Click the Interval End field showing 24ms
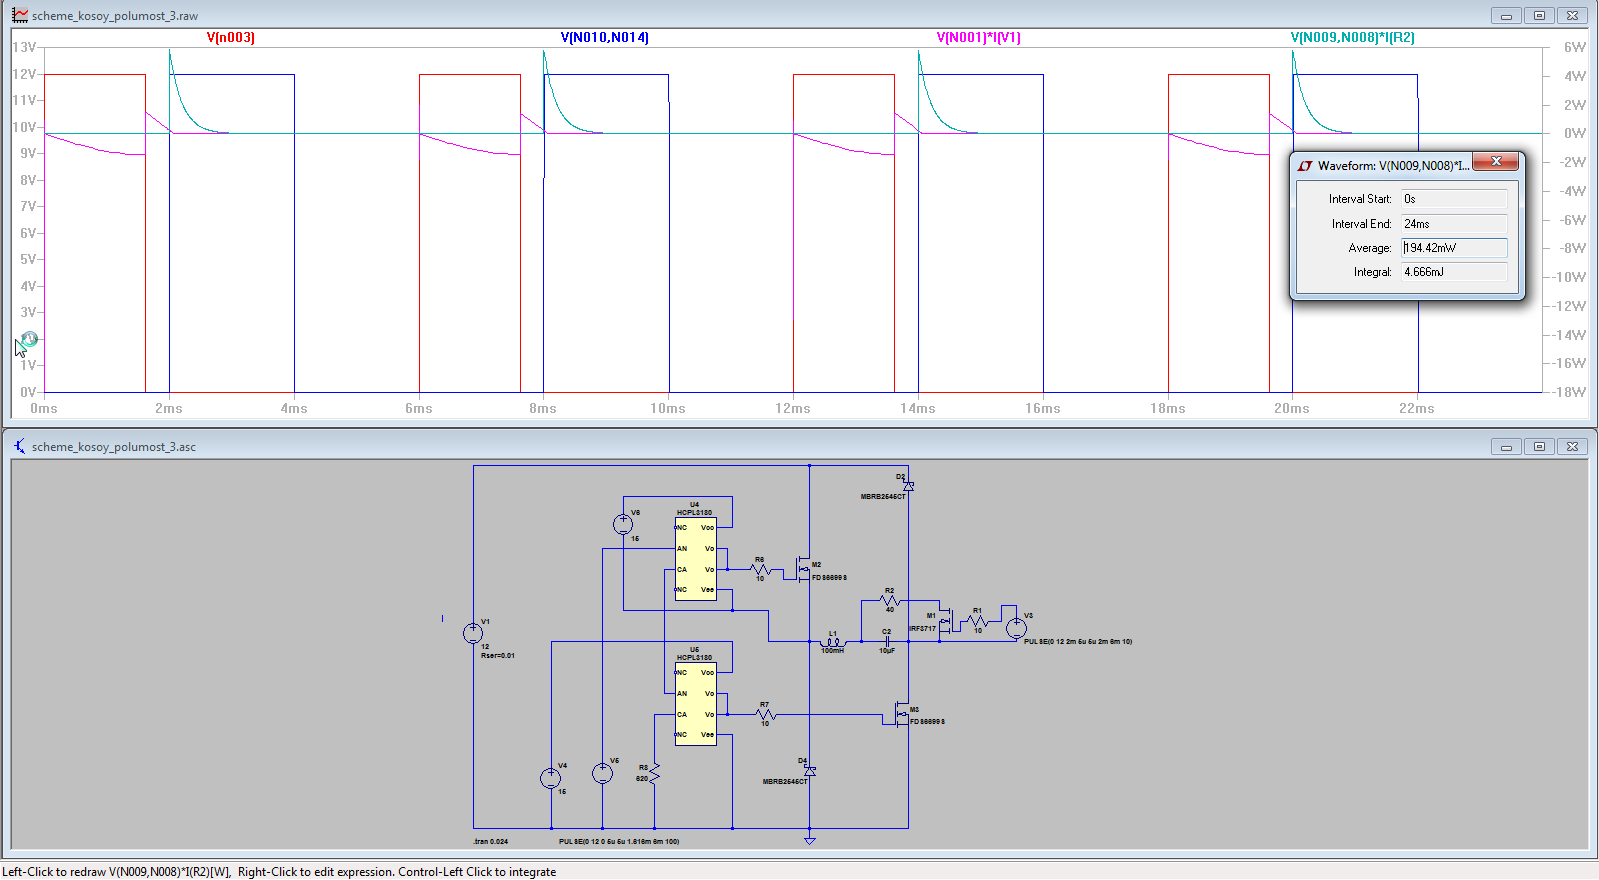 [x=1453, y=224]
